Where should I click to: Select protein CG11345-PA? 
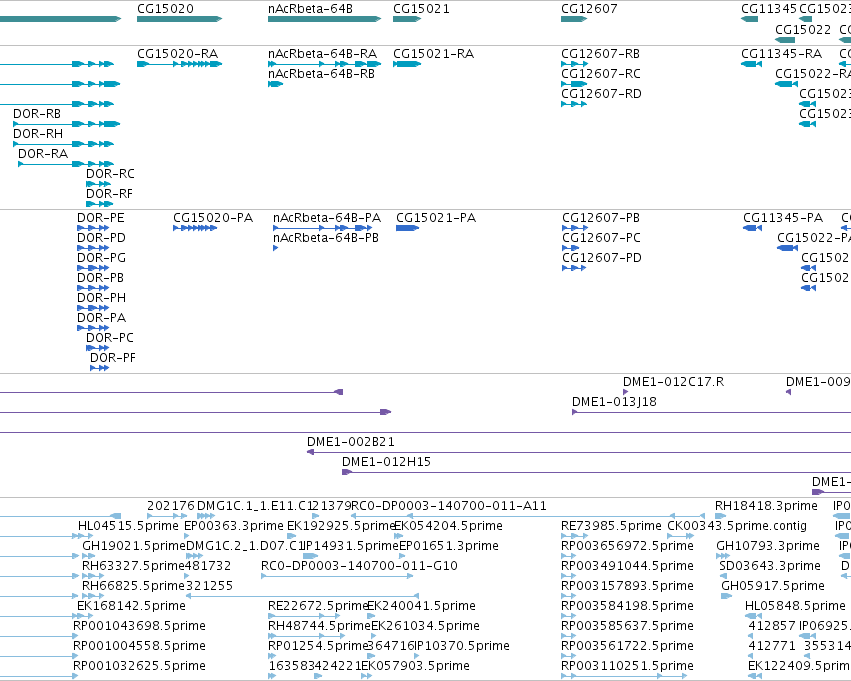(783, 218)
